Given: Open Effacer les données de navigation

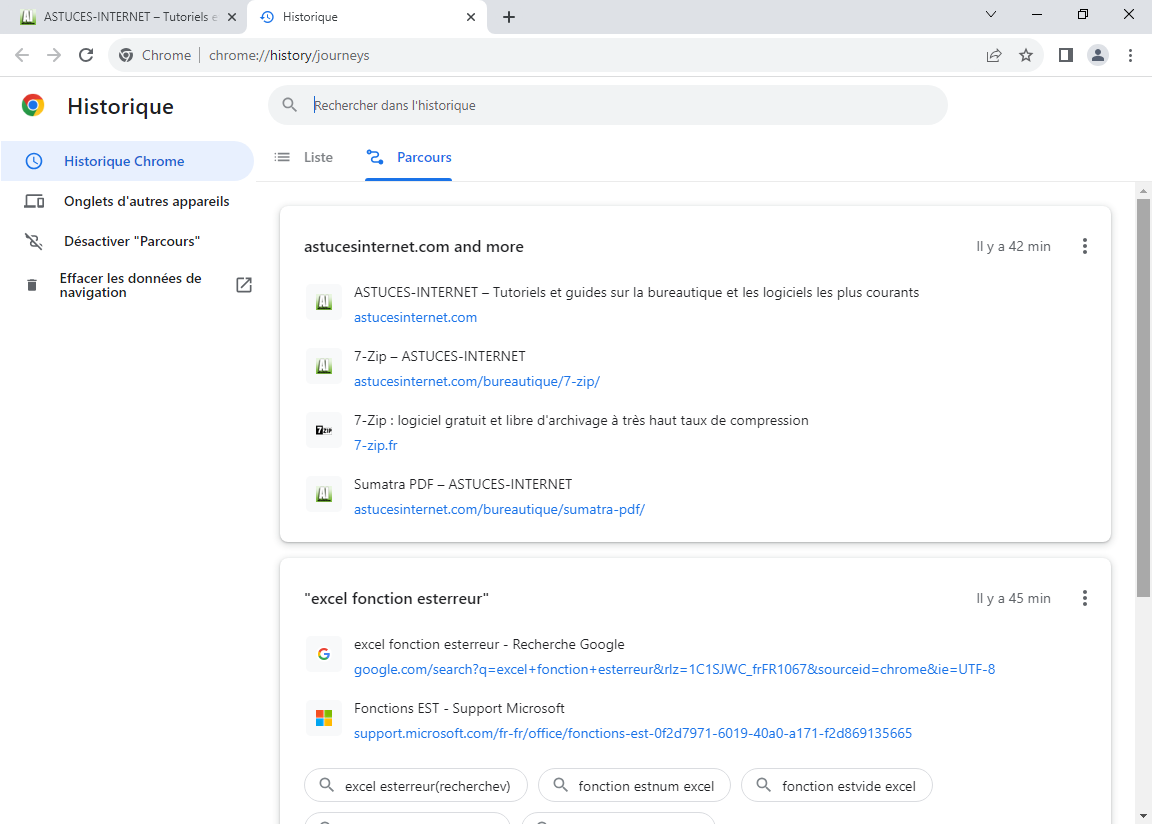Looking at the screenshot, I should [127, 285].
